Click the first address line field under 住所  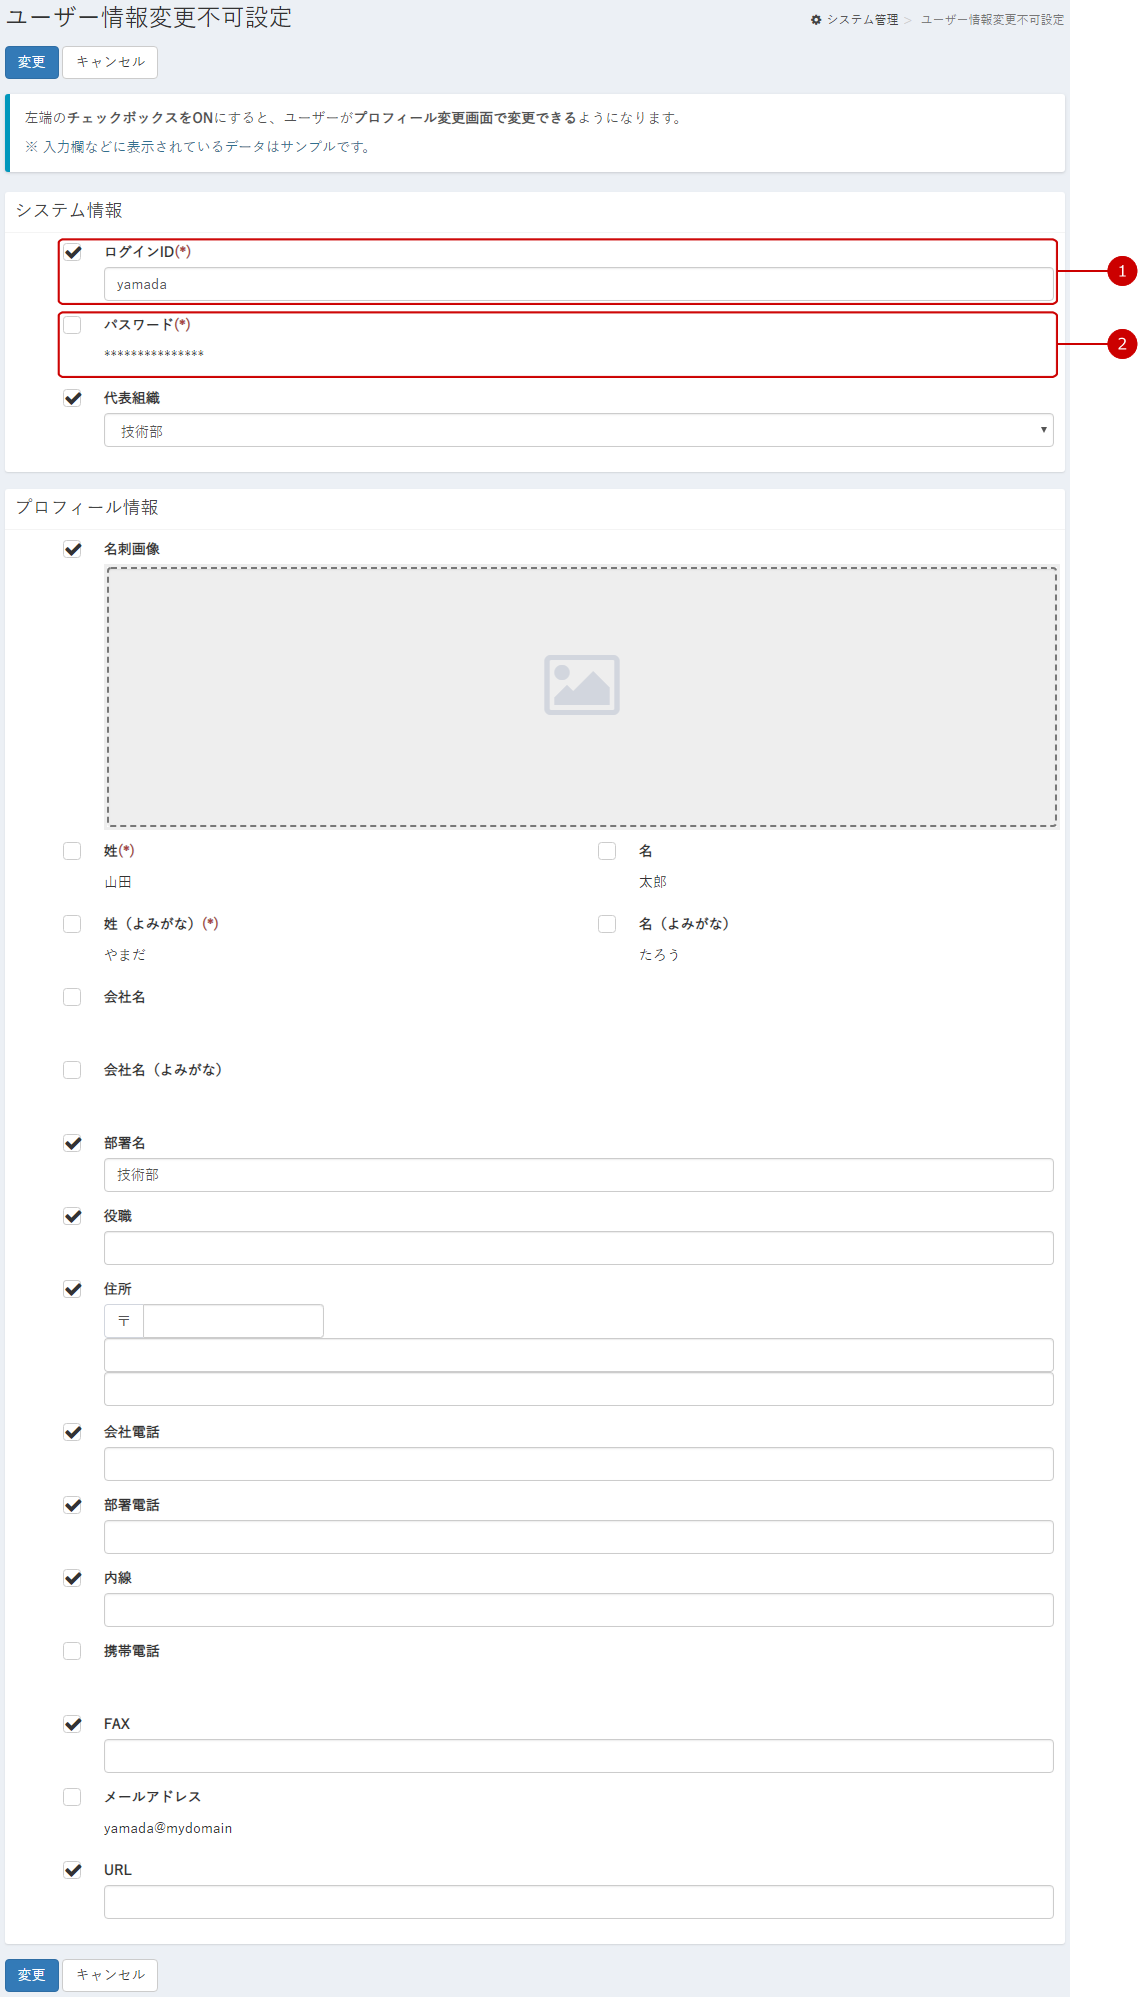tap(579, 1355)
